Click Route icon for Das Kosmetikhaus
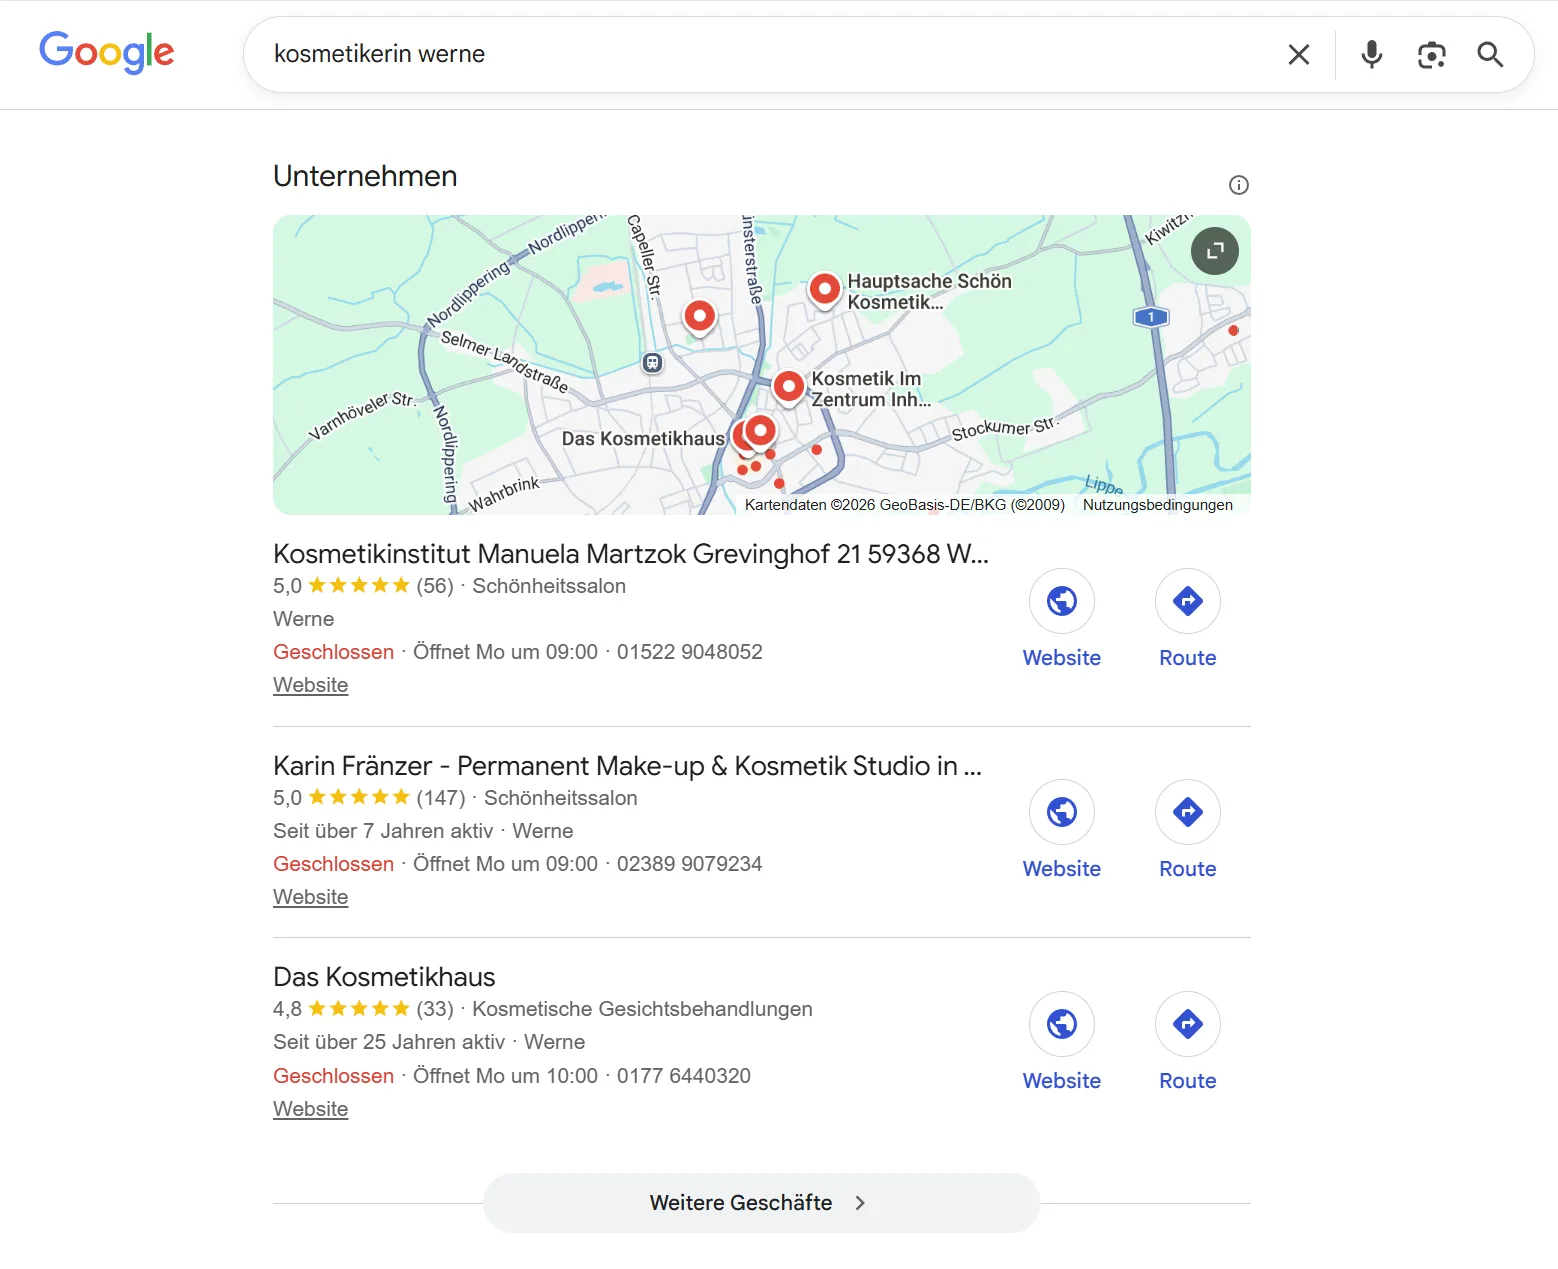 [1188, 1024]
